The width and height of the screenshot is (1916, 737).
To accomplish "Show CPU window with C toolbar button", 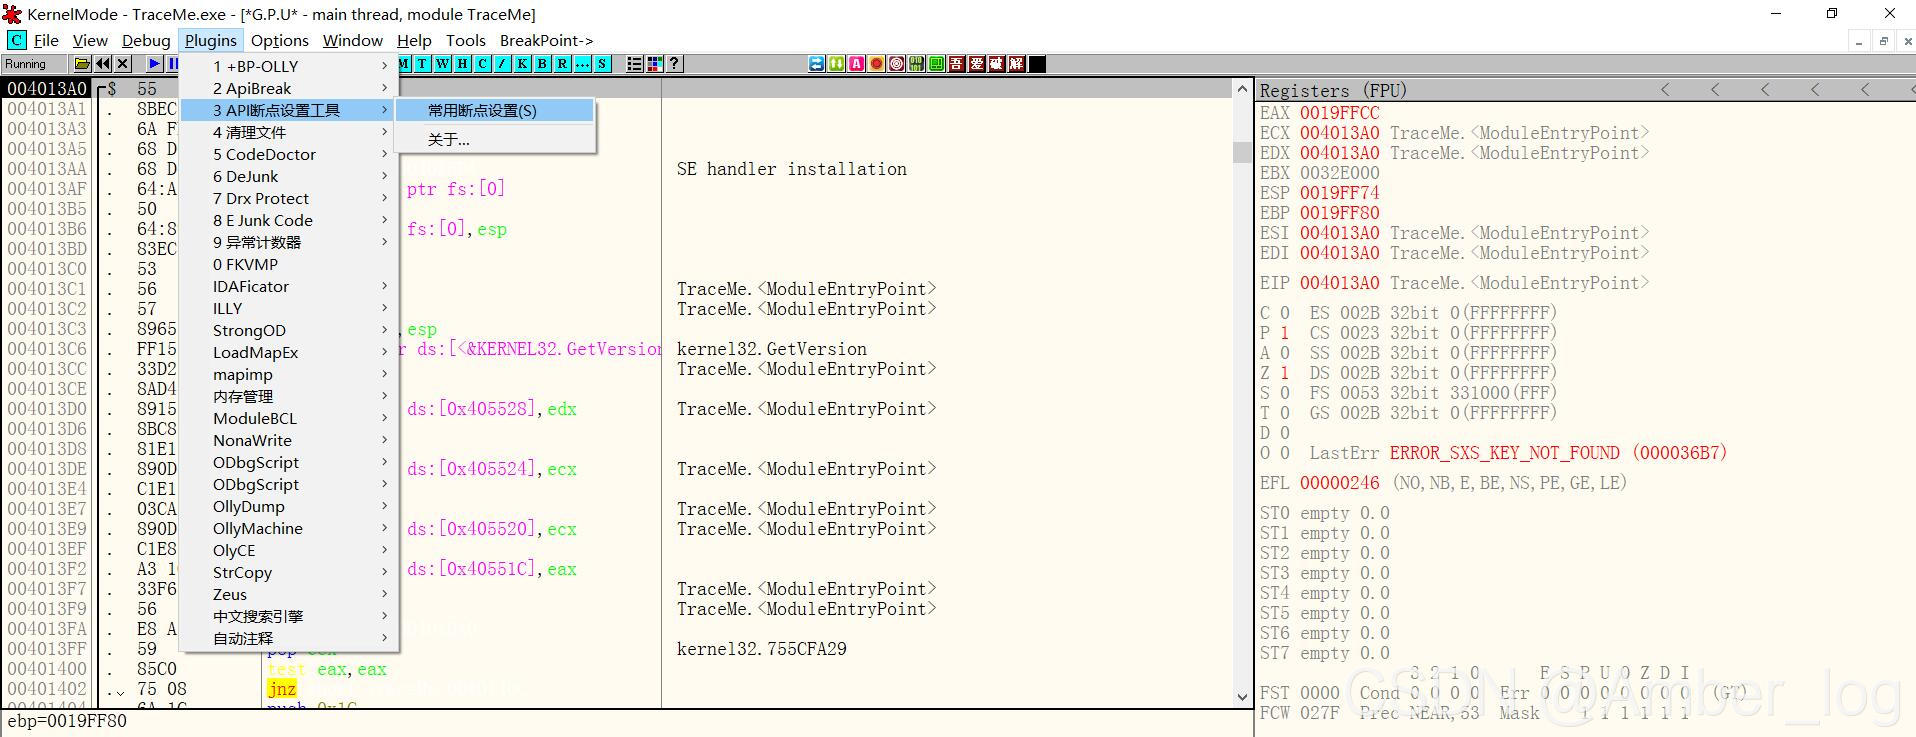I will (482, 63).
